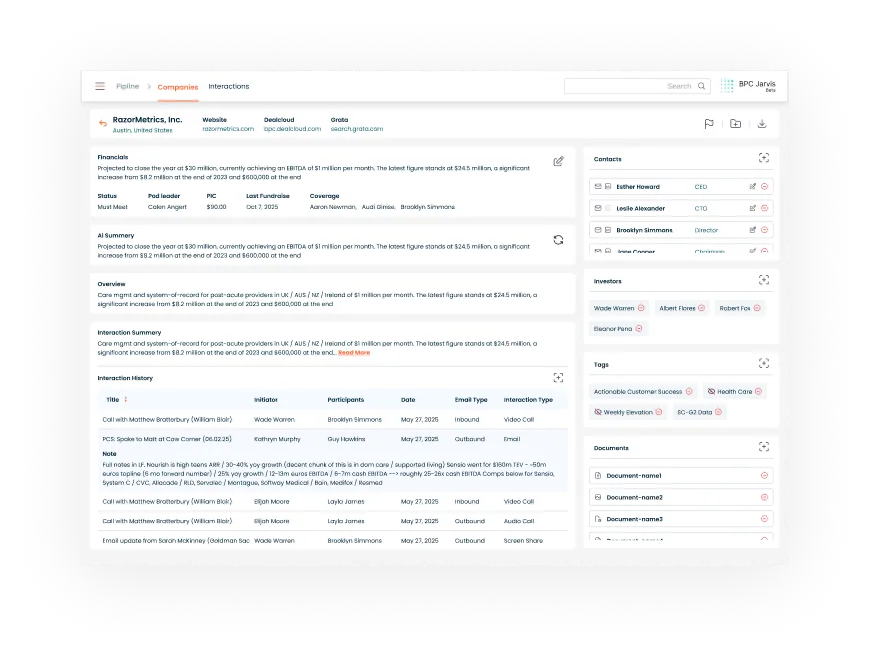The height and width of the screenshot is (656, 869).
Task: Click the email icon next to Esther Howard
Action: pyautogui.click(x=597, y=186)
